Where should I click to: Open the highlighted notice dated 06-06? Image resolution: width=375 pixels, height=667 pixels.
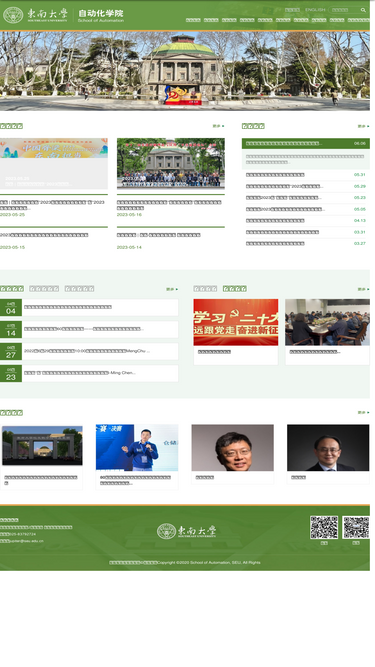pyautogui.click(x=306, y=143)
